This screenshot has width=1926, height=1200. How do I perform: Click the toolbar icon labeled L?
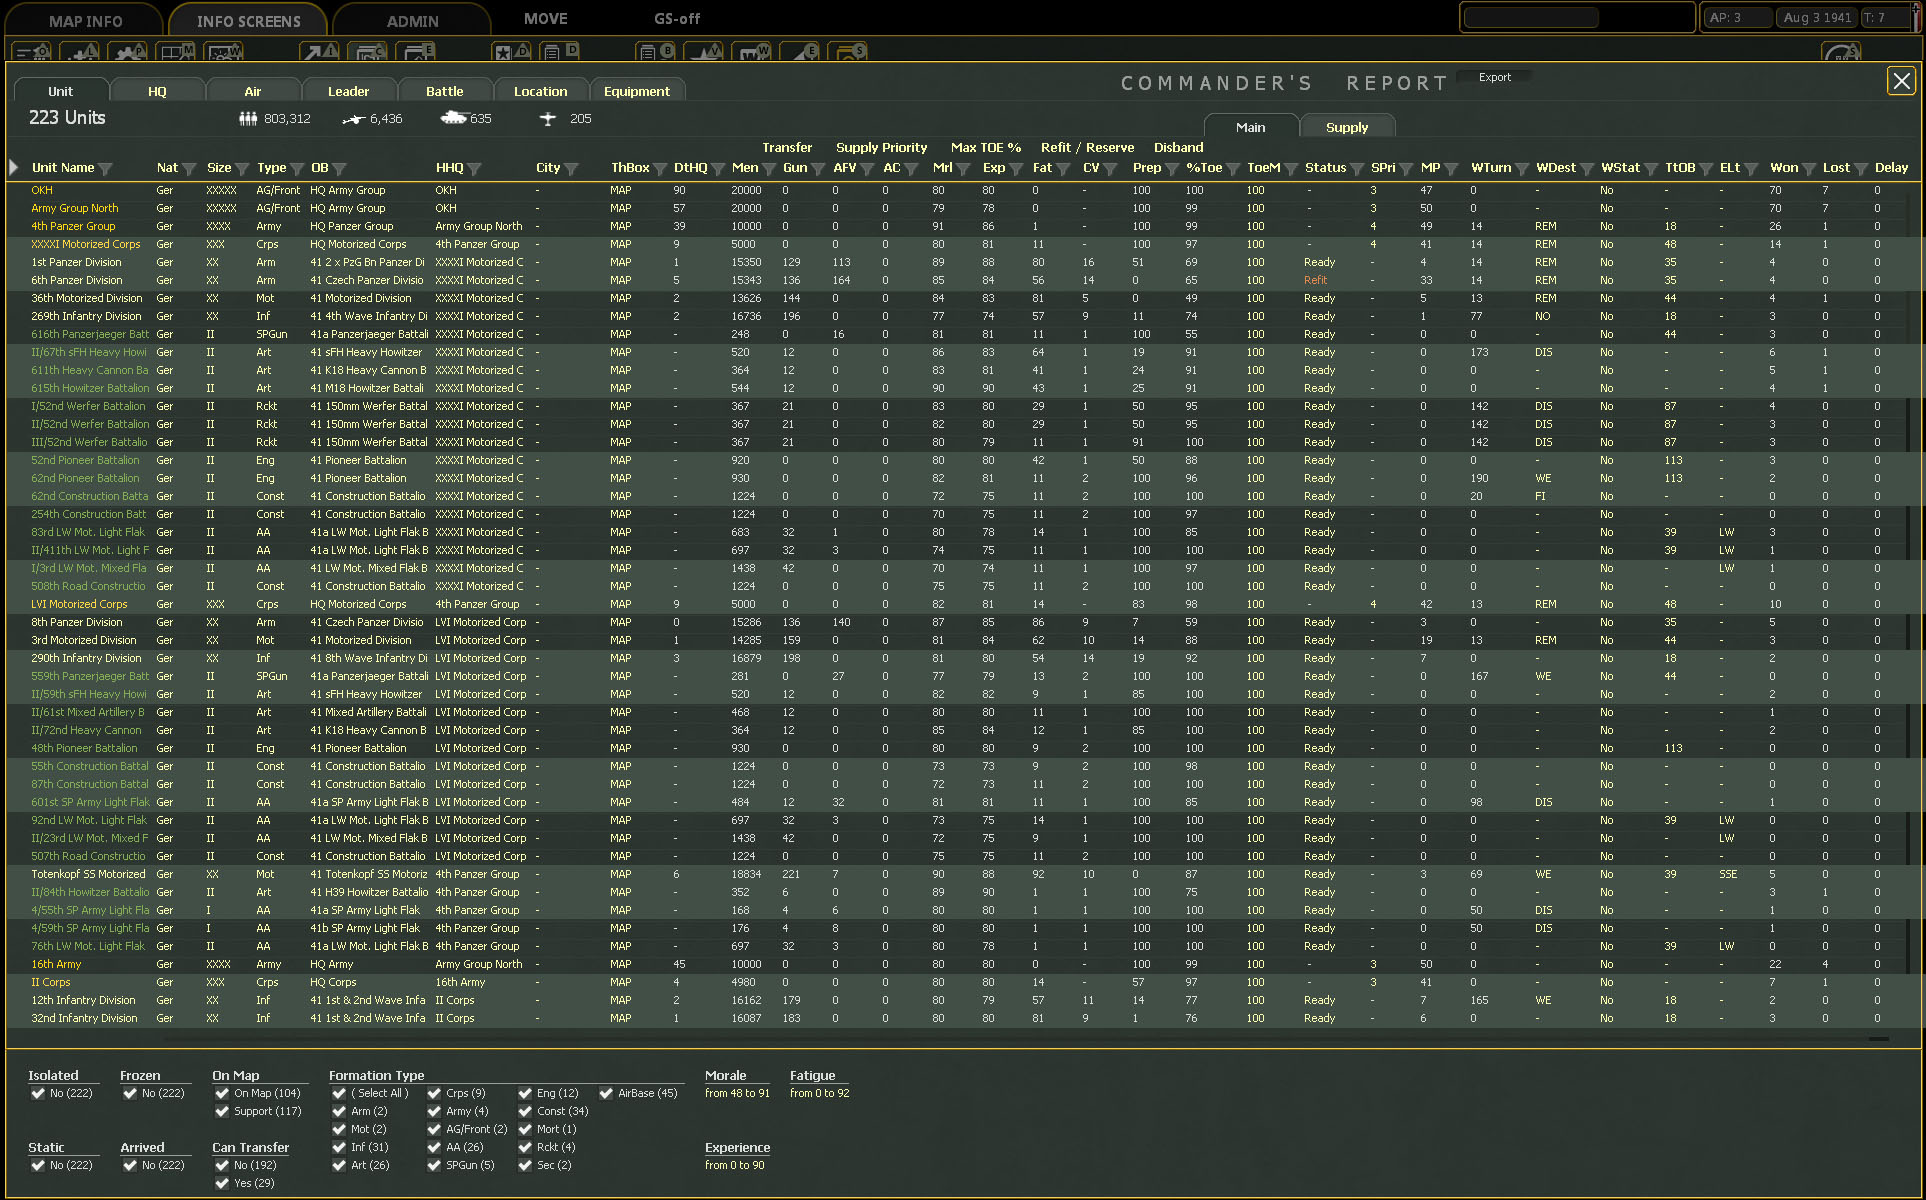click(79, 52)
